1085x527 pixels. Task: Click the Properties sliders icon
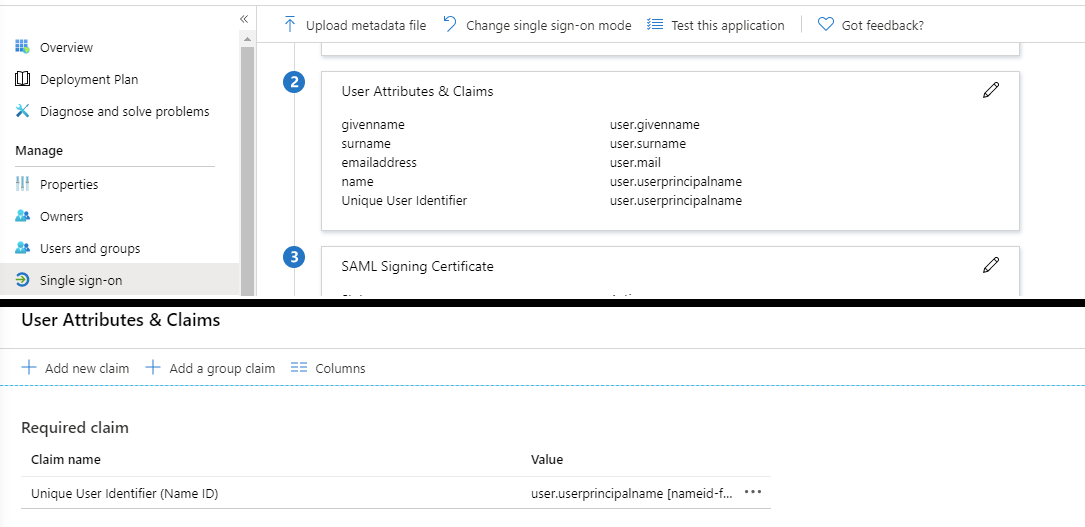pos(23,184)
